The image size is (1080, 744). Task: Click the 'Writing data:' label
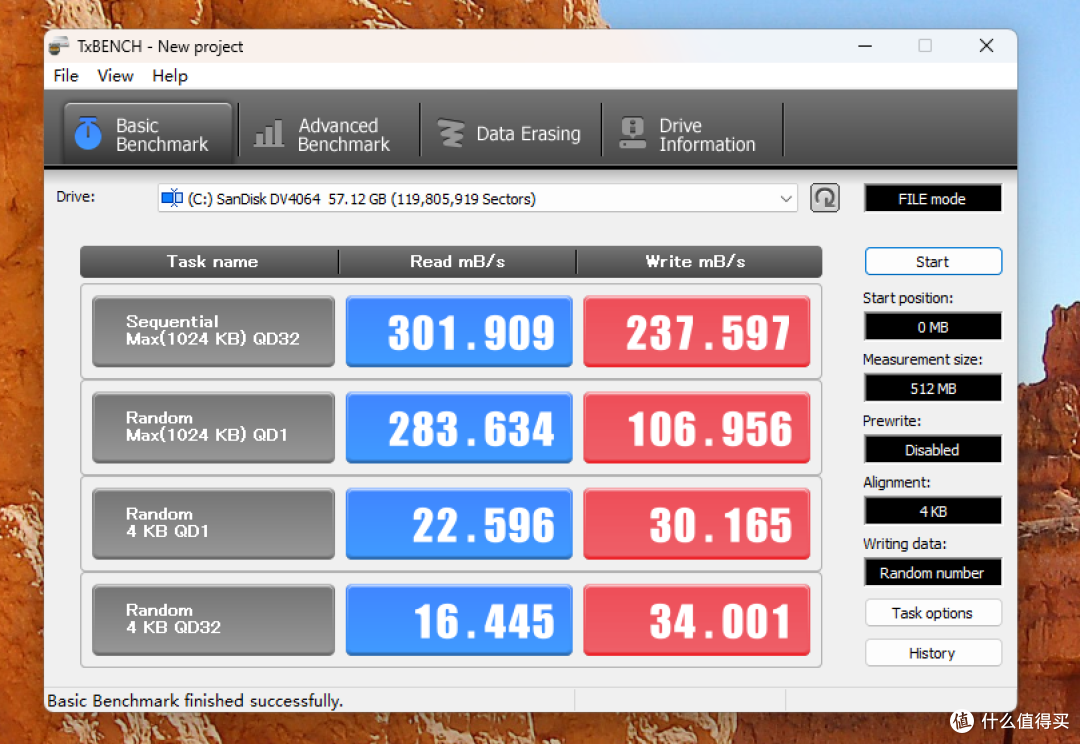pos(904,543)
